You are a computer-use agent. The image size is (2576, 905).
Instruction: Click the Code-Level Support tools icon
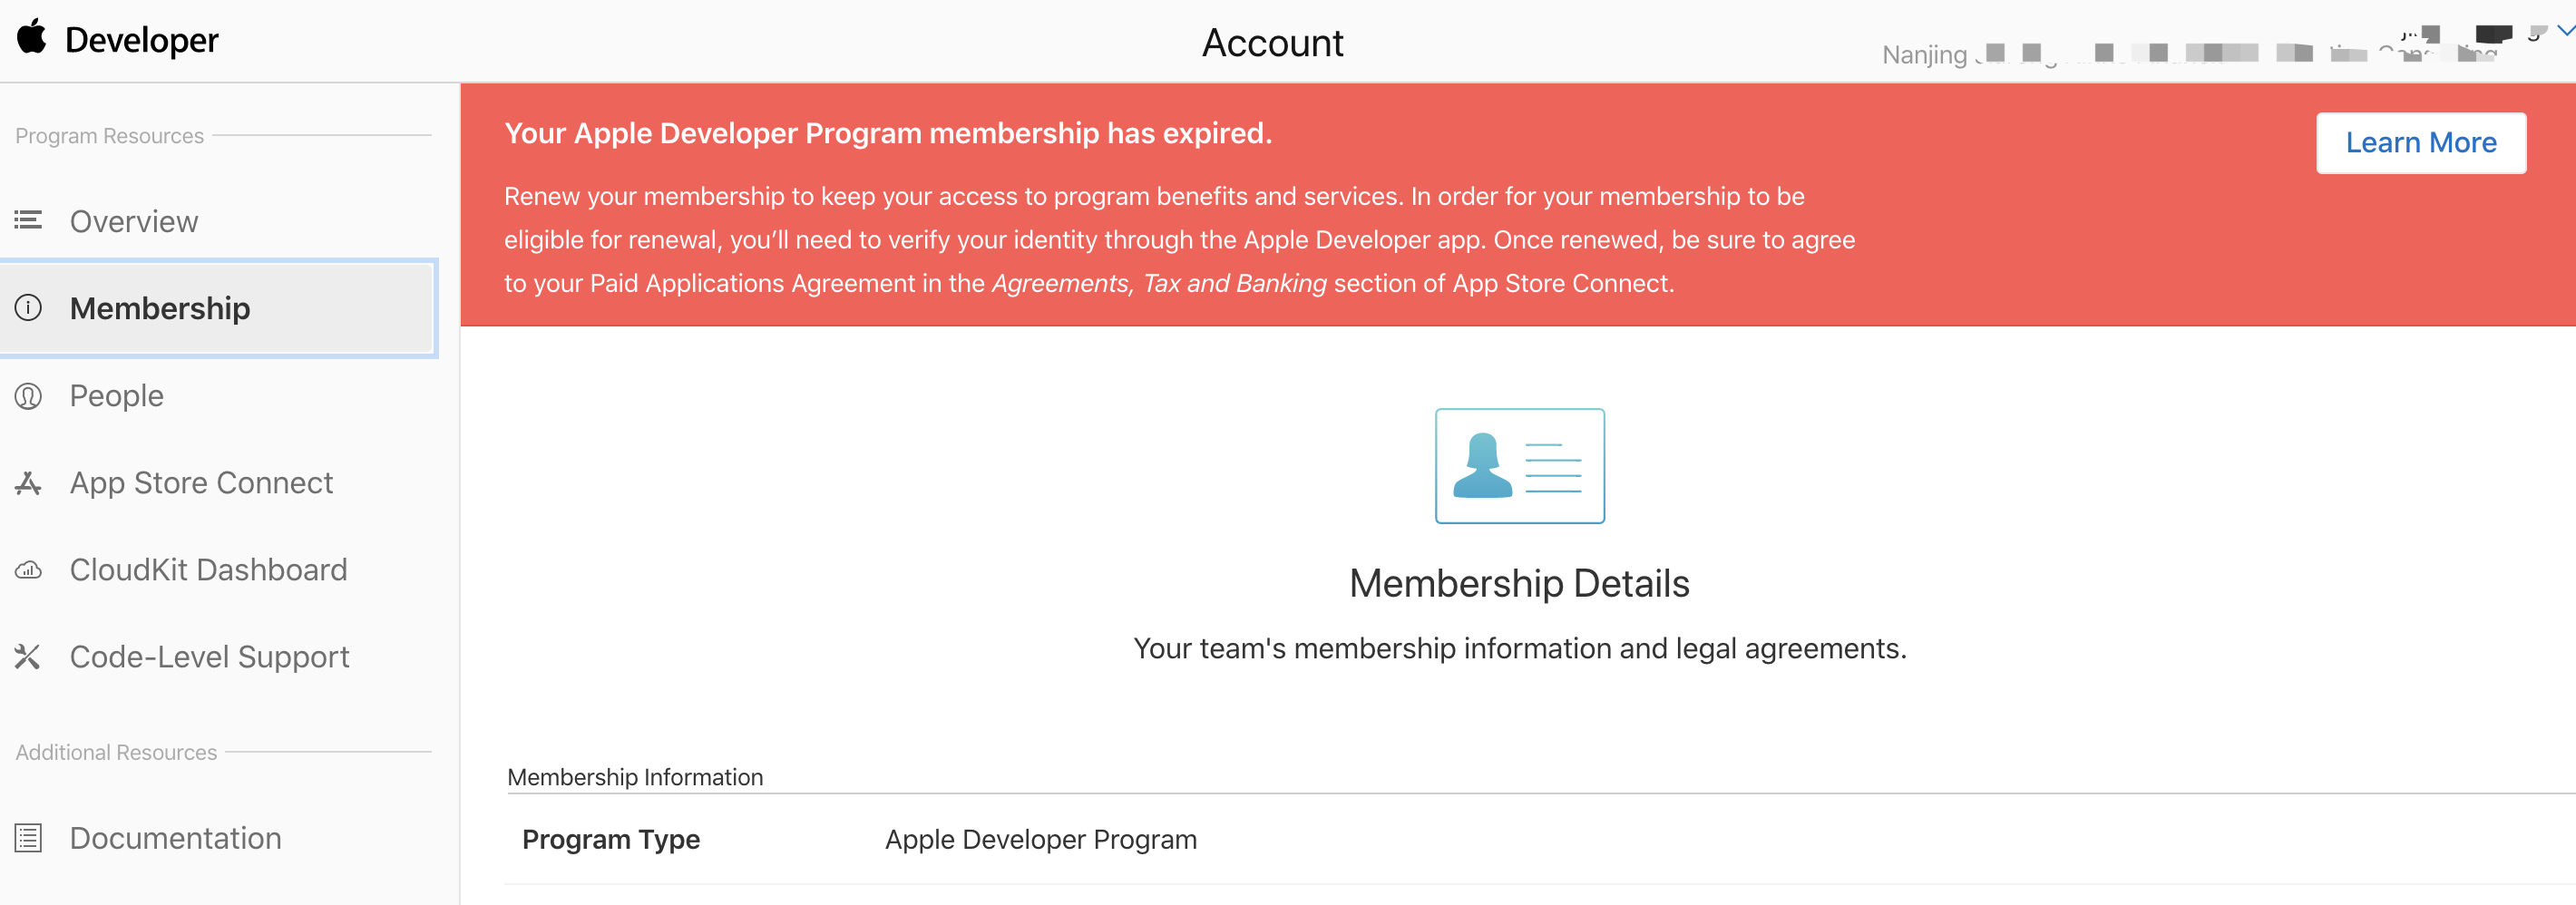[27, 656]
